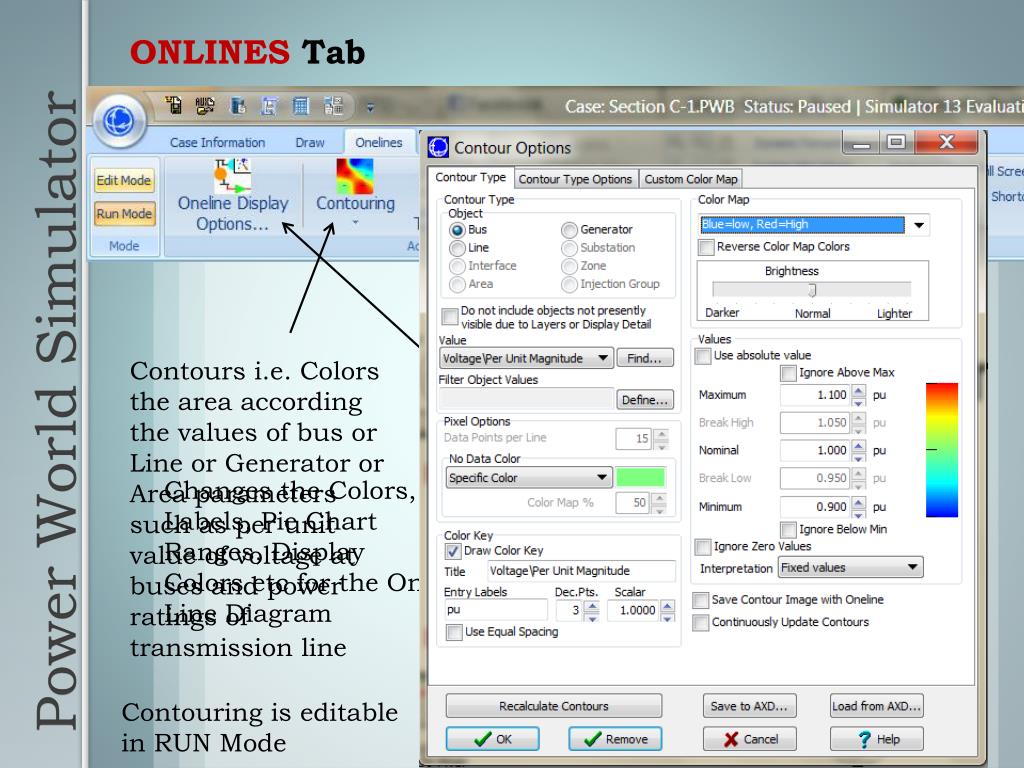Open Help from the dialog
This screenshot has height=768, width=1024.
pyautogui.click(x=876, y=739)
